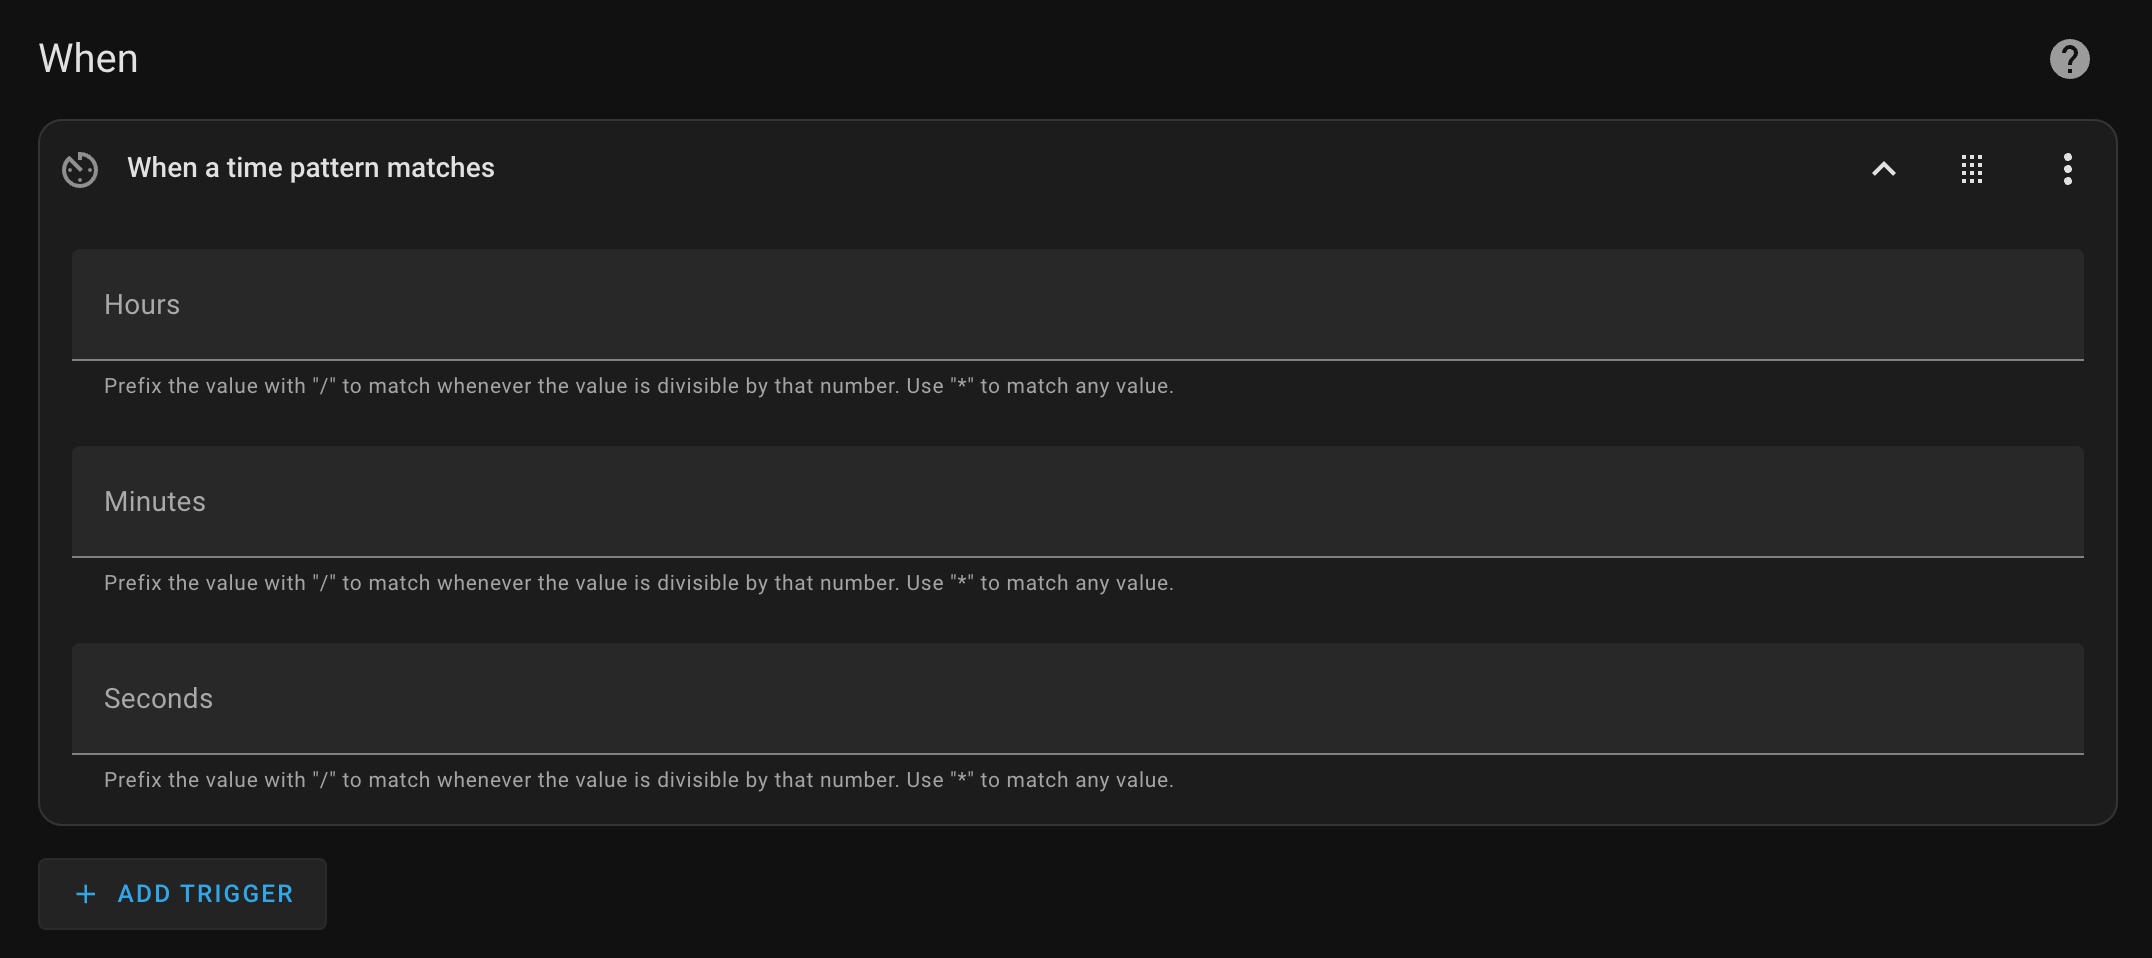Viewport: 2152px width, 958px height.
Task: Click the "Minutes" field label
Action: click(155, 502)
